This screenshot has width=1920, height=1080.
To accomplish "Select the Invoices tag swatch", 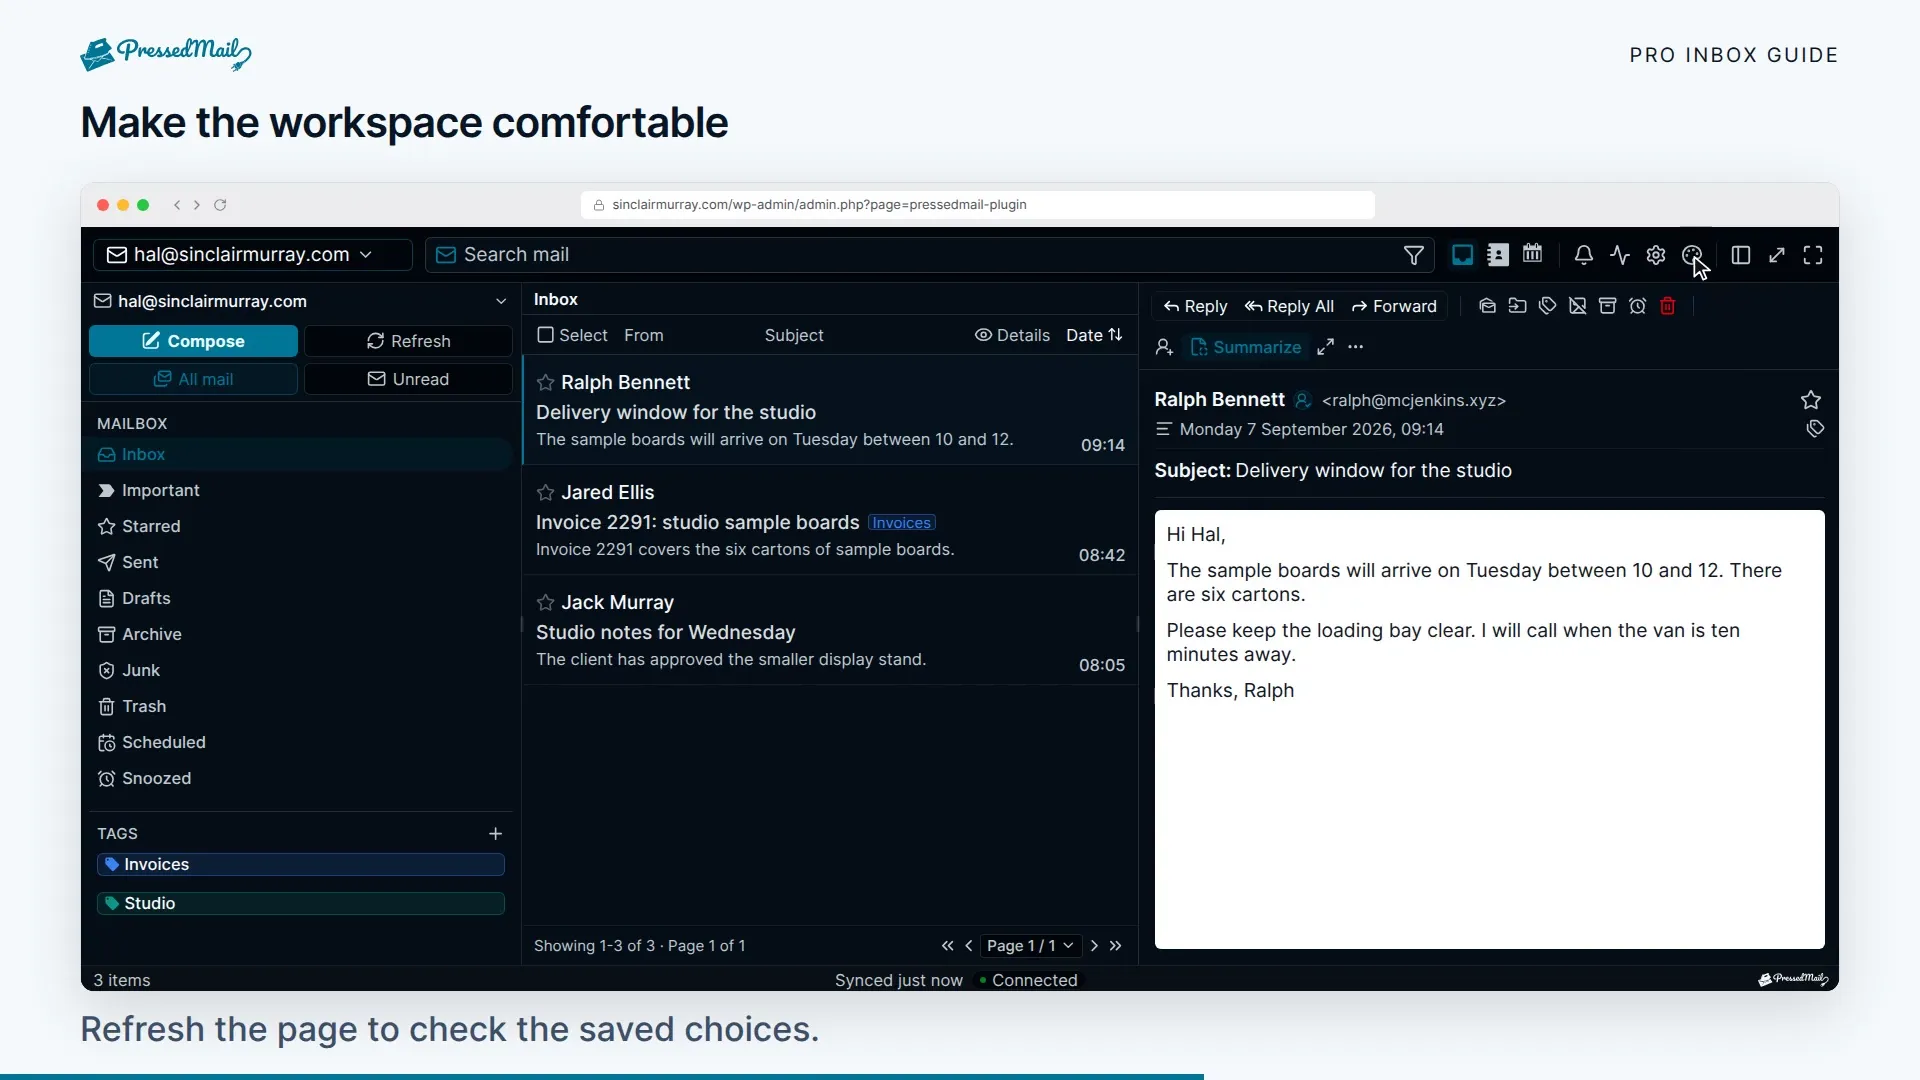I will [x=301, y=864].
